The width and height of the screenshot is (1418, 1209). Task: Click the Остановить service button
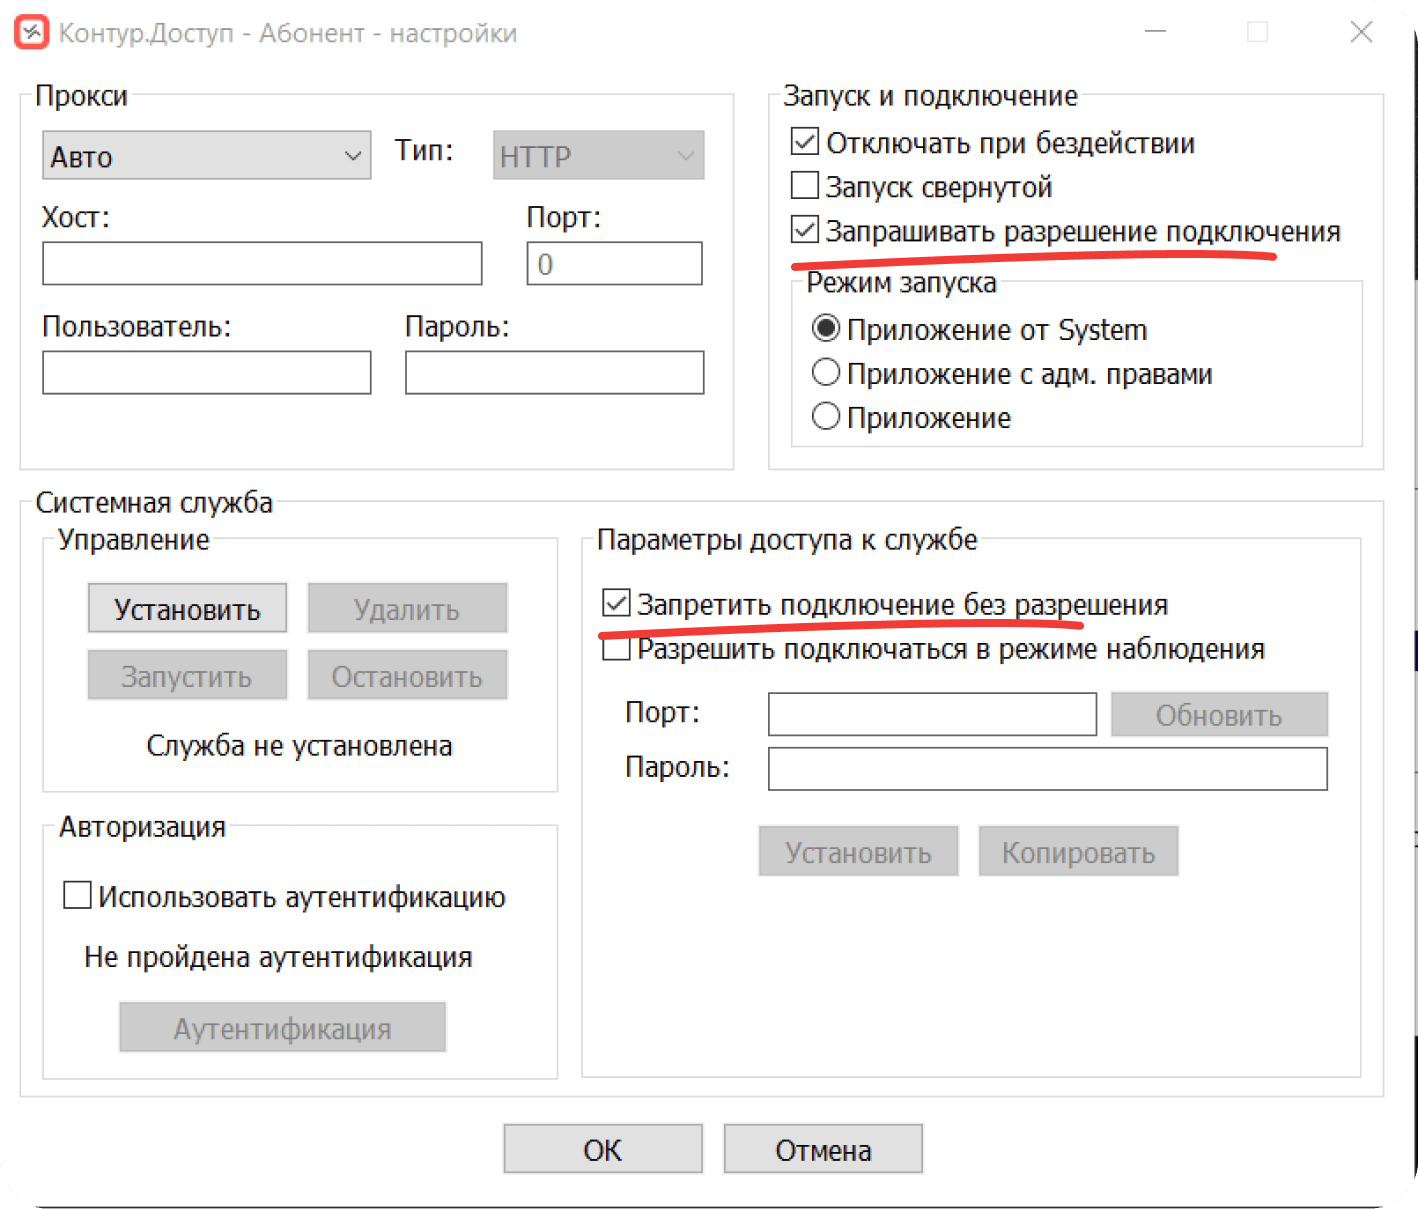coord(407,675)
